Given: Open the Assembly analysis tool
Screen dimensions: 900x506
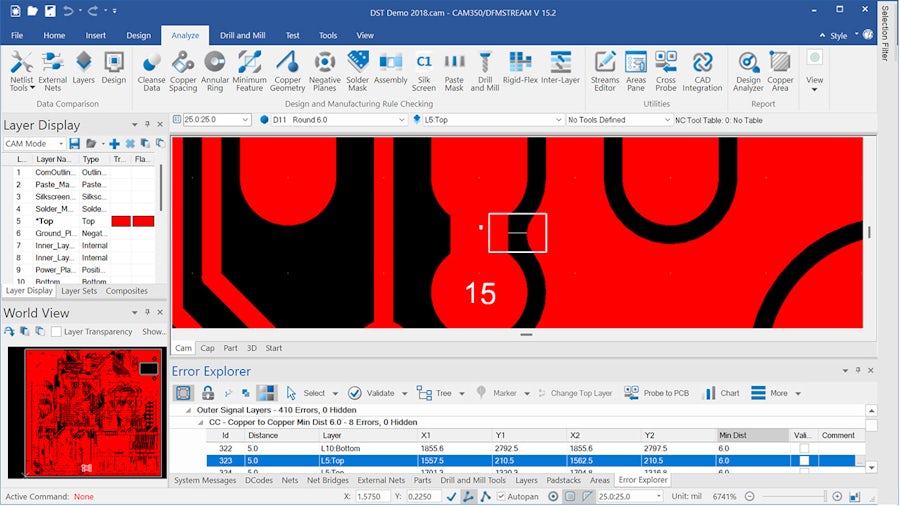Looking at the screenshot, I should 390,68.
